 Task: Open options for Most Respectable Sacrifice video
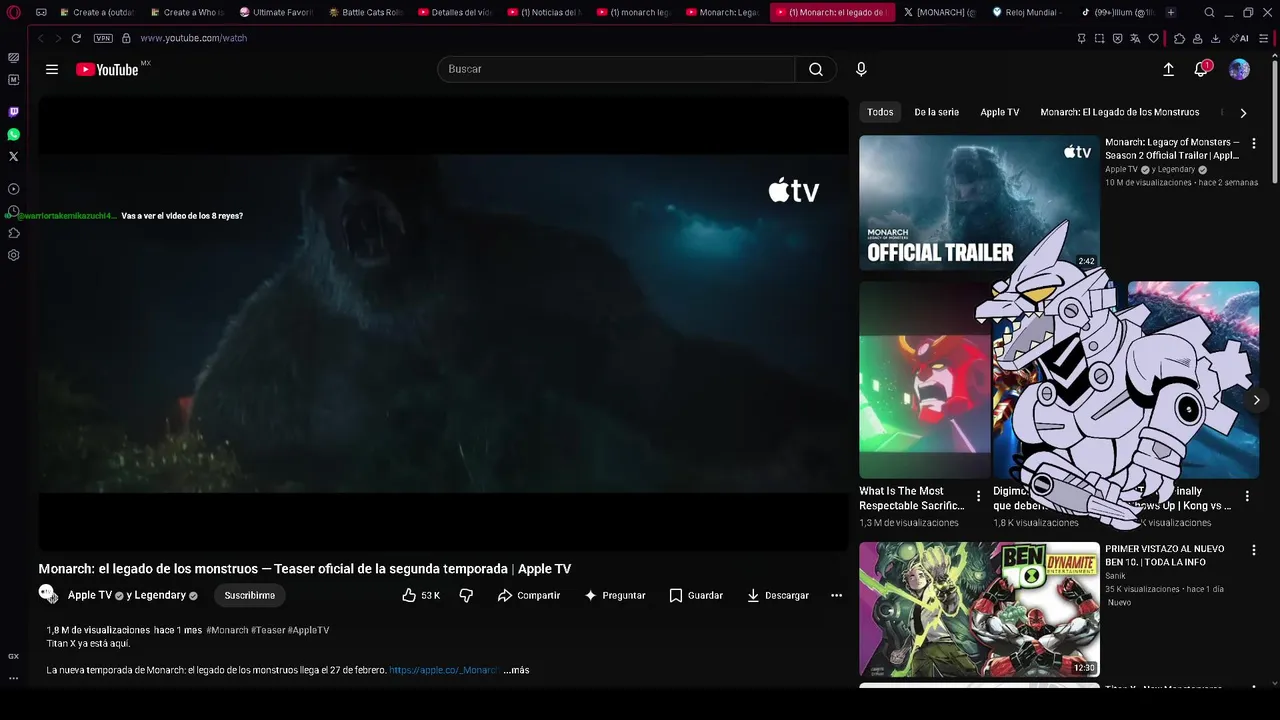click(978, 496)
